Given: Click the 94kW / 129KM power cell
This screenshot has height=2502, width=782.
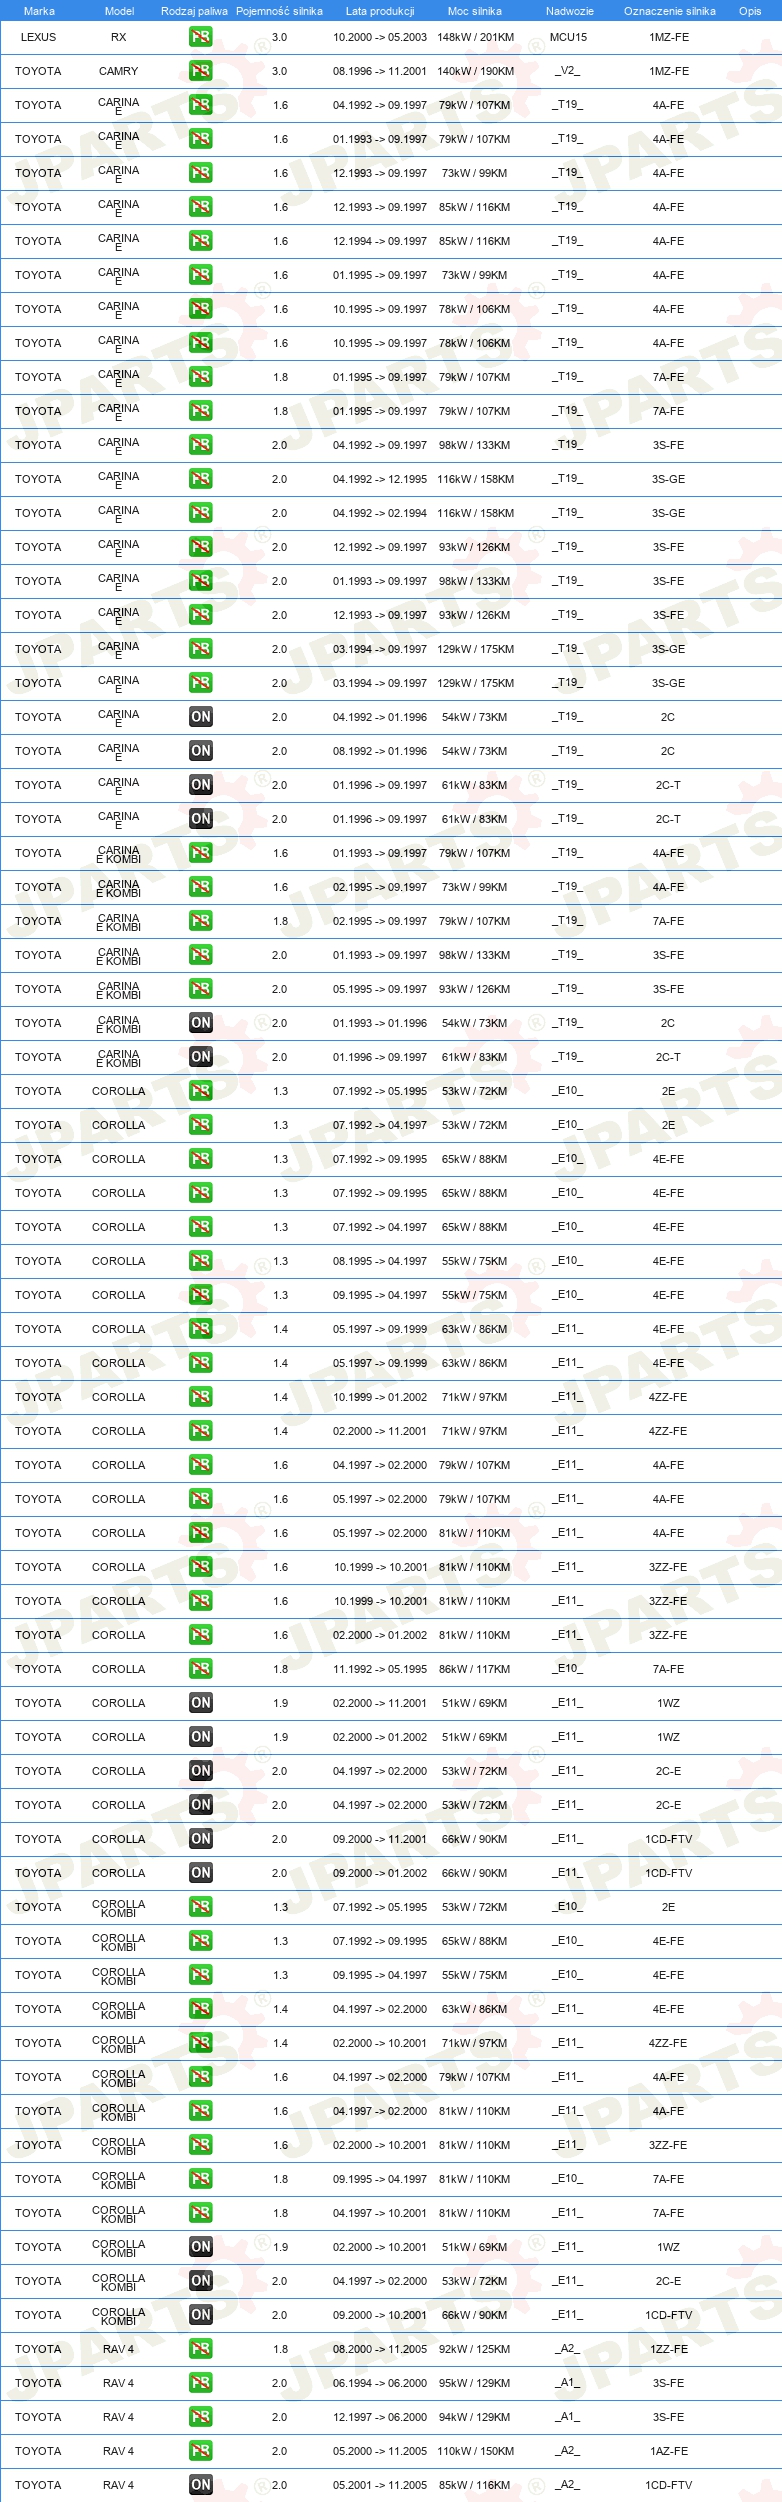Looking at the screenshot, I should [475, 2417].
